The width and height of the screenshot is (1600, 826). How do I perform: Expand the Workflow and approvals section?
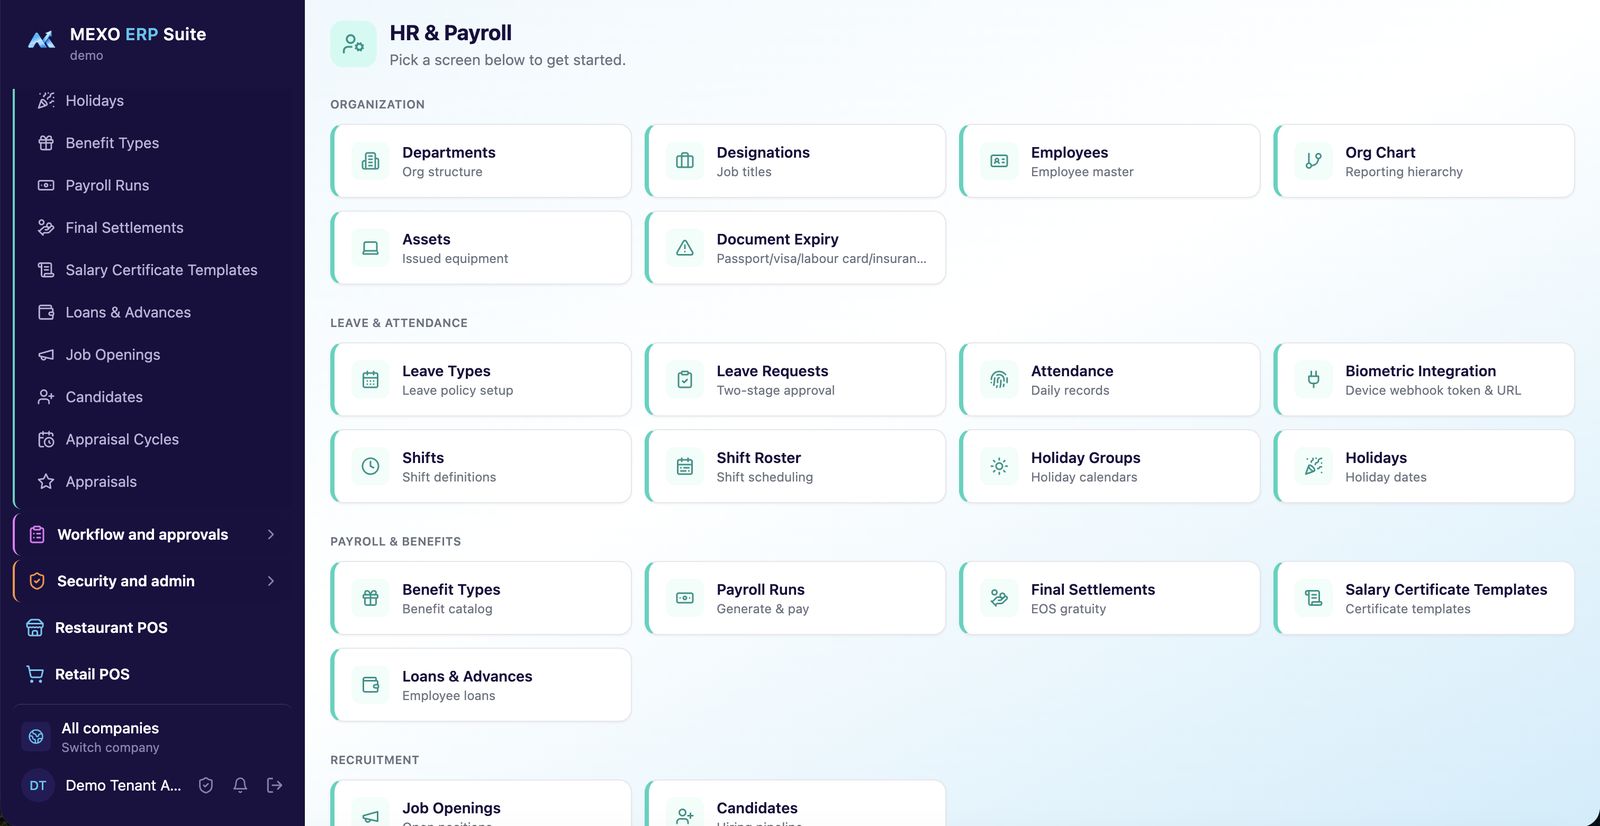(153, 535)
